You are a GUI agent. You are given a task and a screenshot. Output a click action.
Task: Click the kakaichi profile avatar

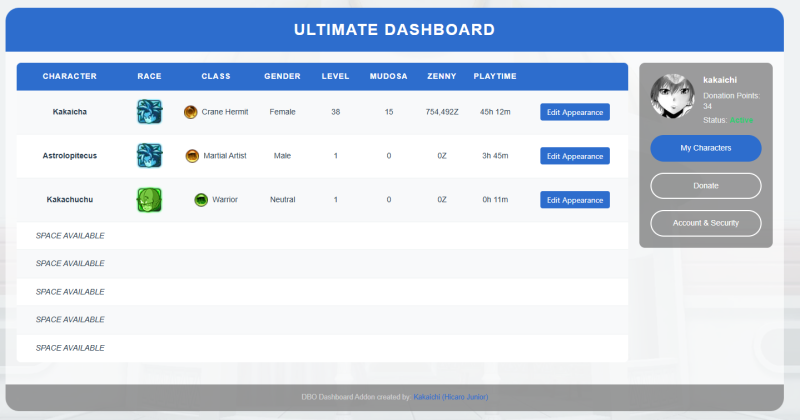pyautogui.click(x=672, y=96)
